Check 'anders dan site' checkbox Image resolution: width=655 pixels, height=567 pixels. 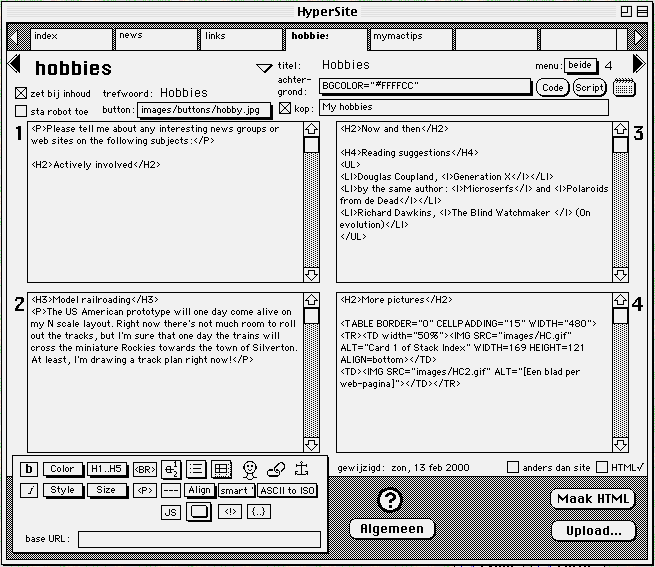pyautogui.click(x=513, y=467)
